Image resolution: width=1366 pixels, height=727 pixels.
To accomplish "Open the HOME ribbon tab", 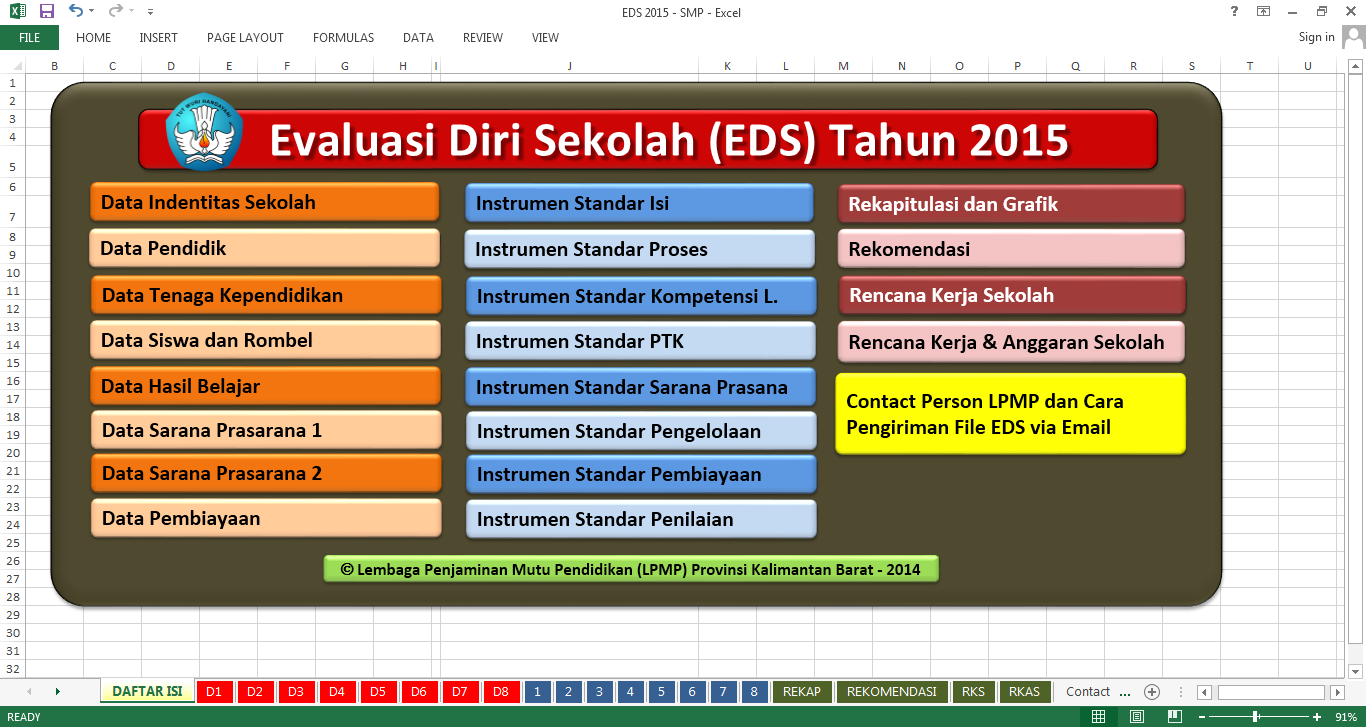I will click(93, 38).
